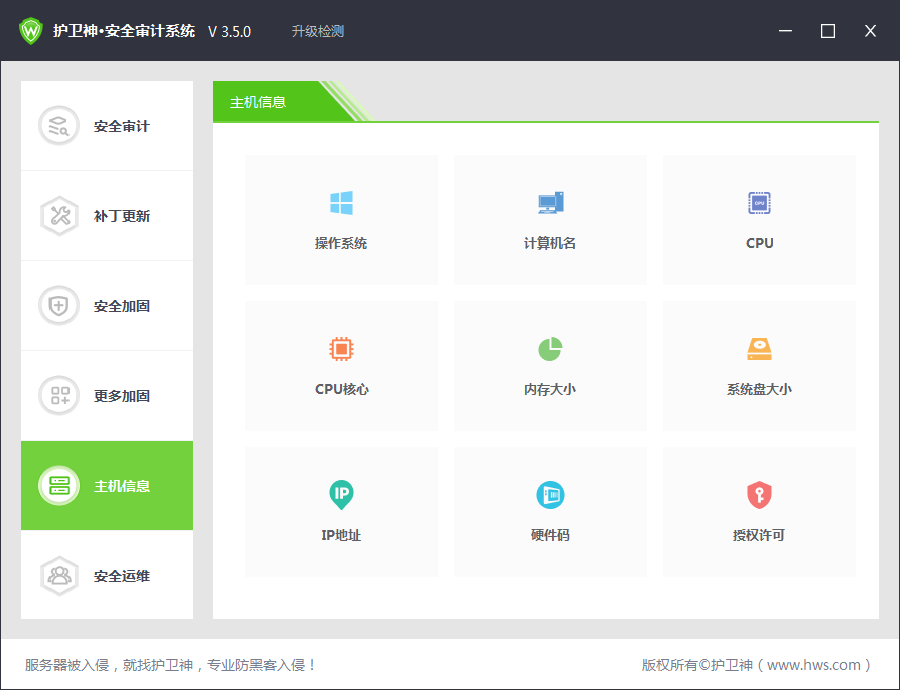Click the 授权许可 card label
The height and width of the screenshot is (690, 900).
(759, 535)
